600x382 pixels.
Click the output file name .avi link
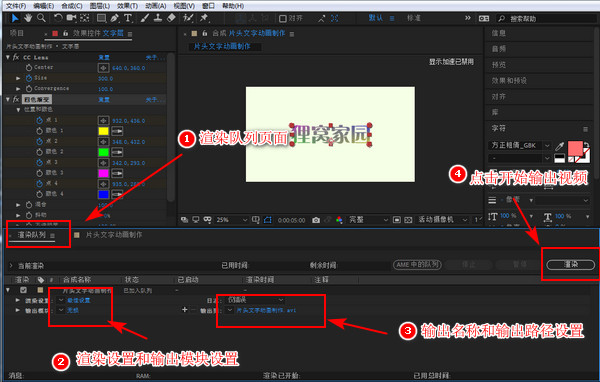[x=266, y=310]
